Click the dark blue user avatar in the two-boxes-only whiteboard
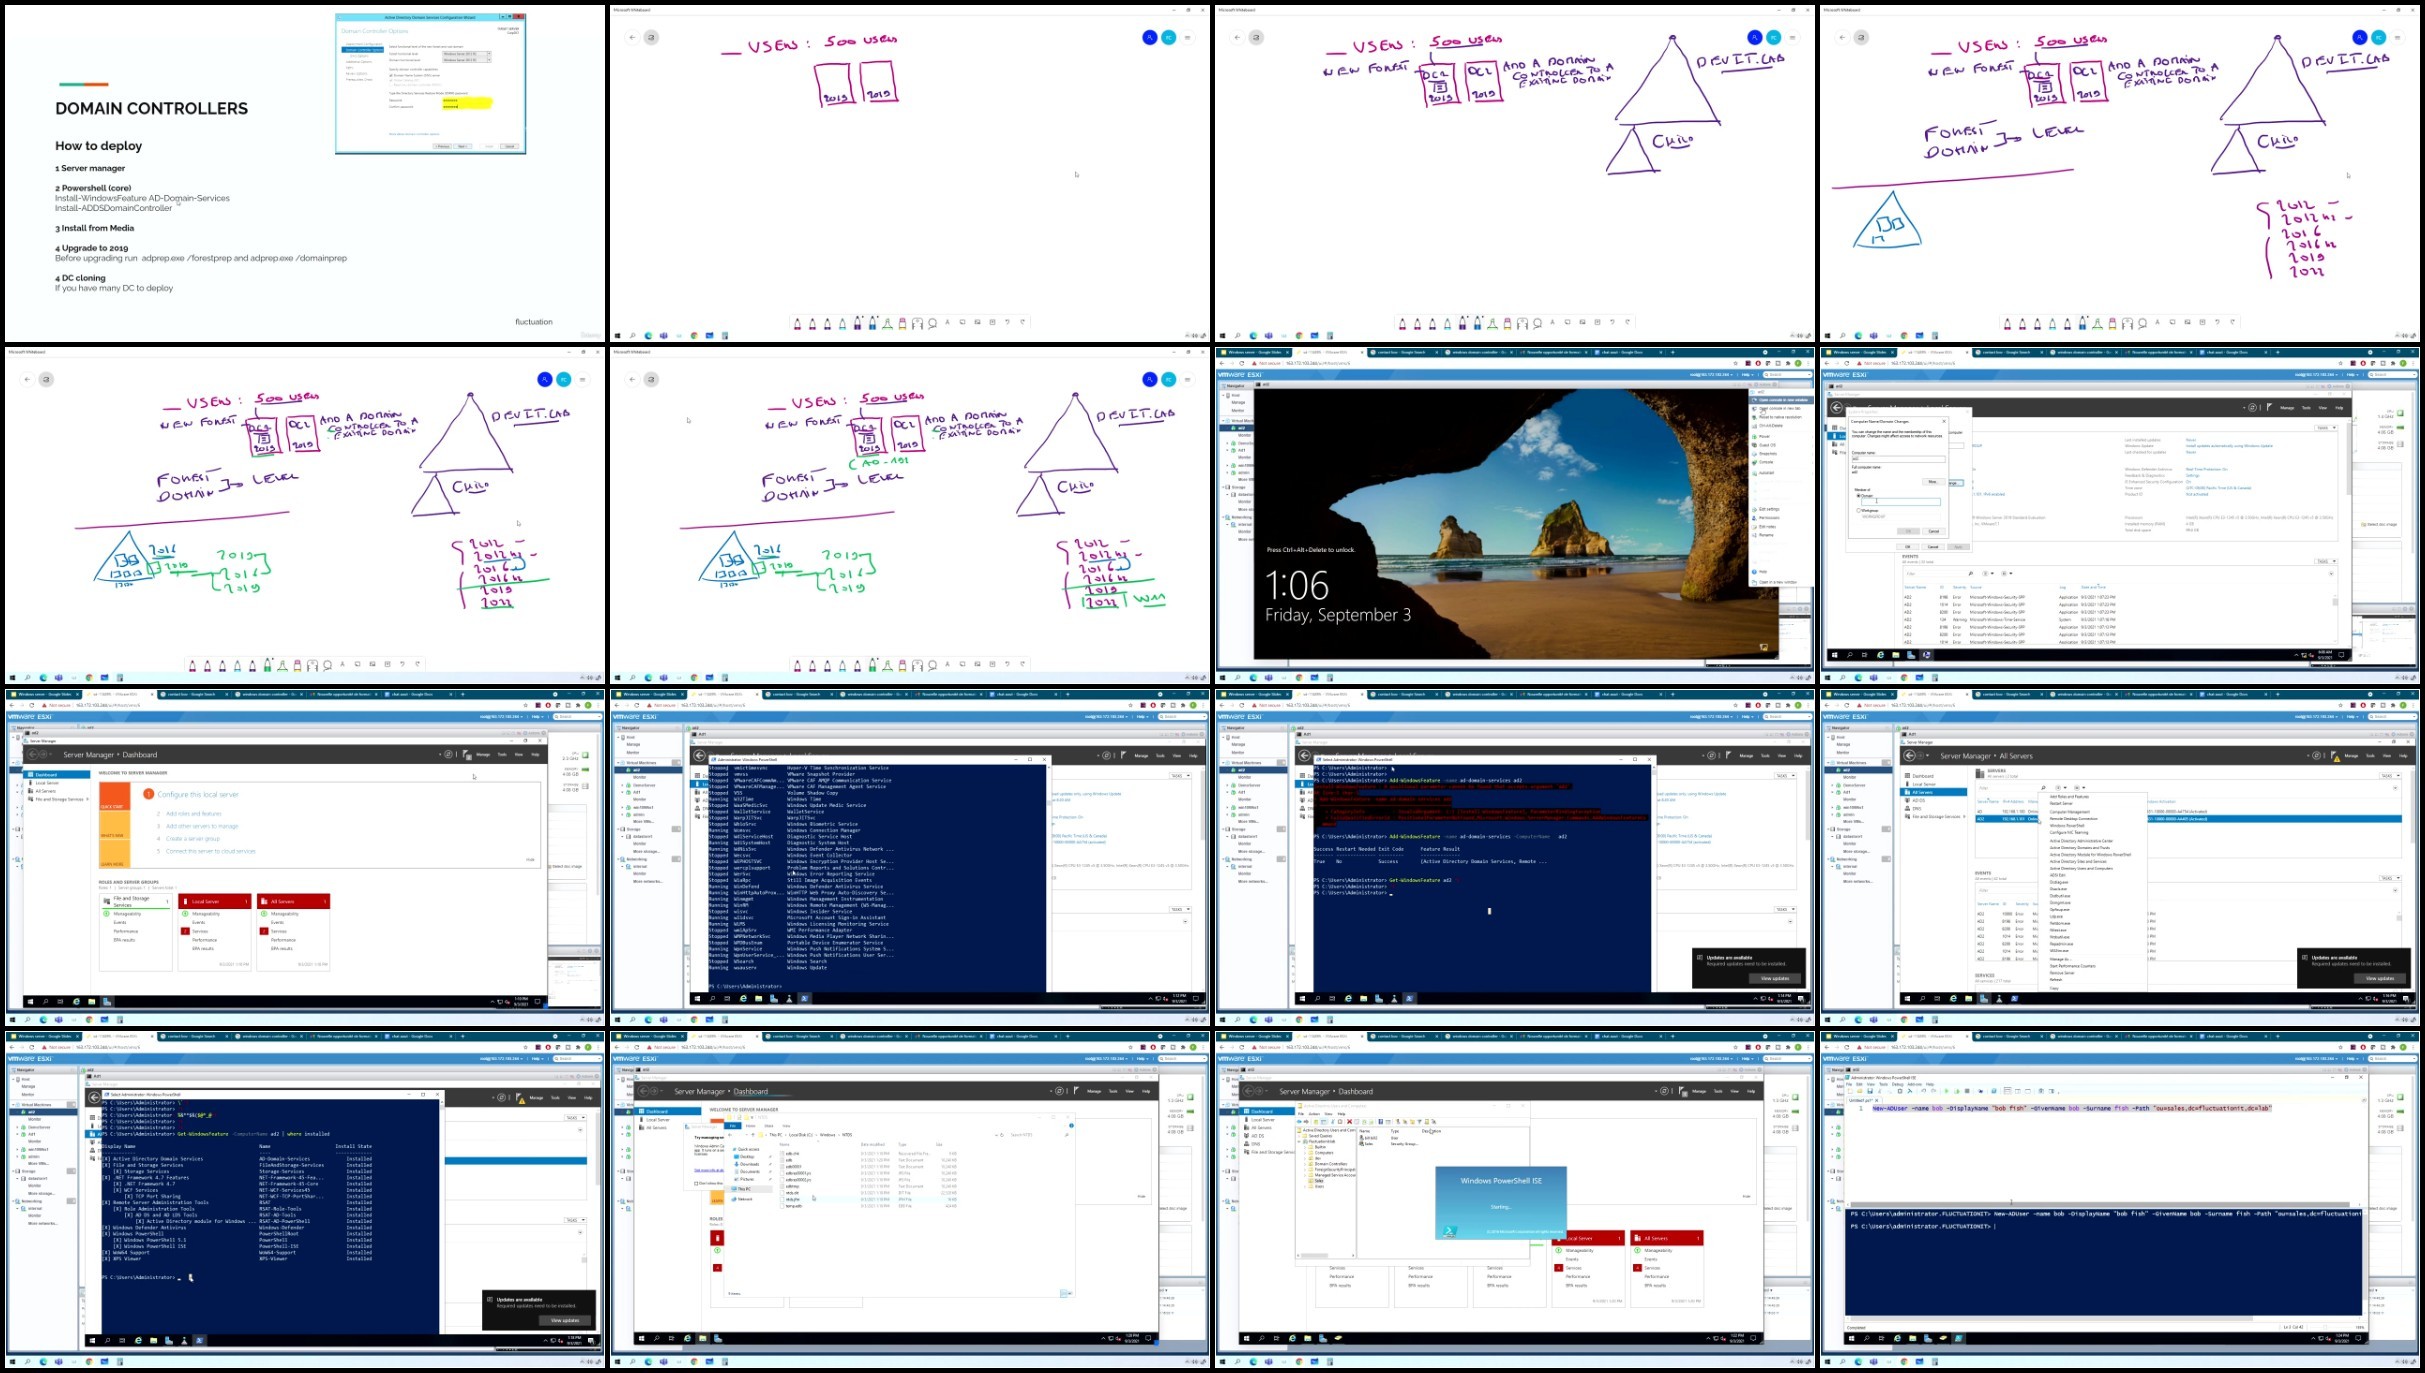The height and width of the screenshot is (1373, 2425). (1149, 37)
